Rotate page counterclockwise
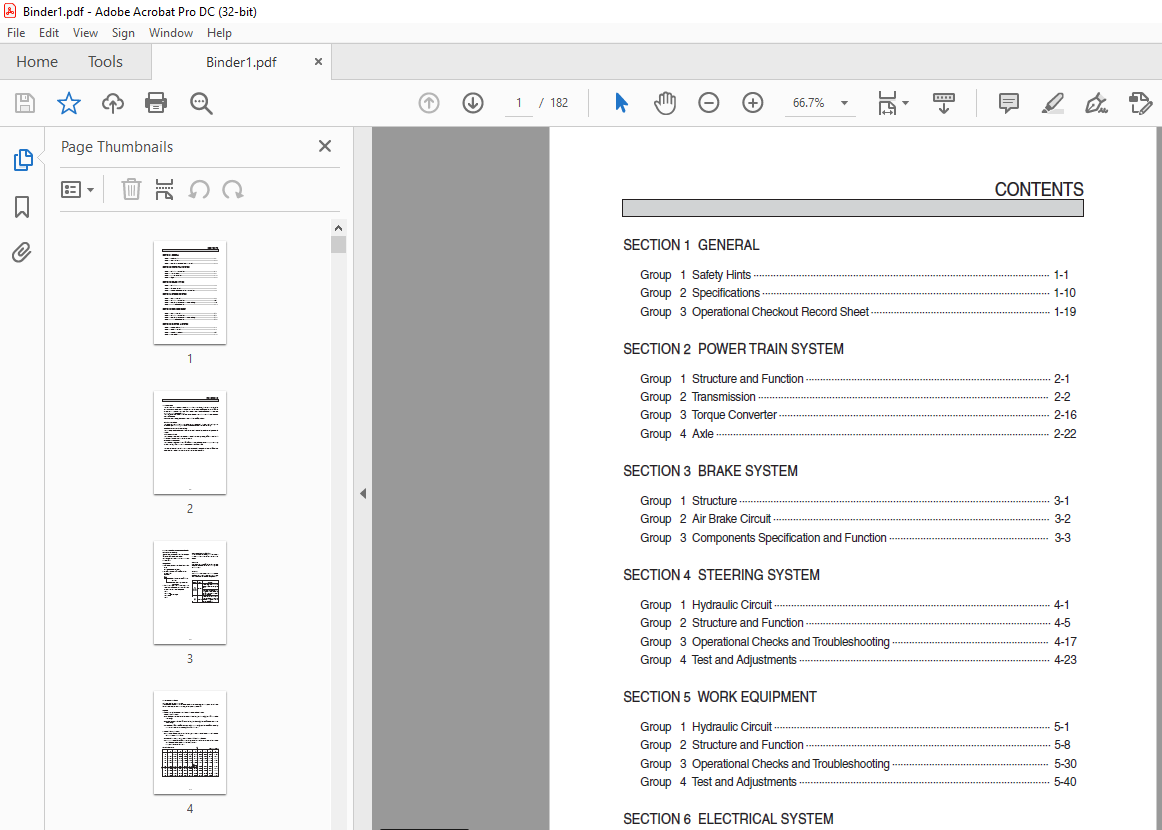 coord(199,190)
